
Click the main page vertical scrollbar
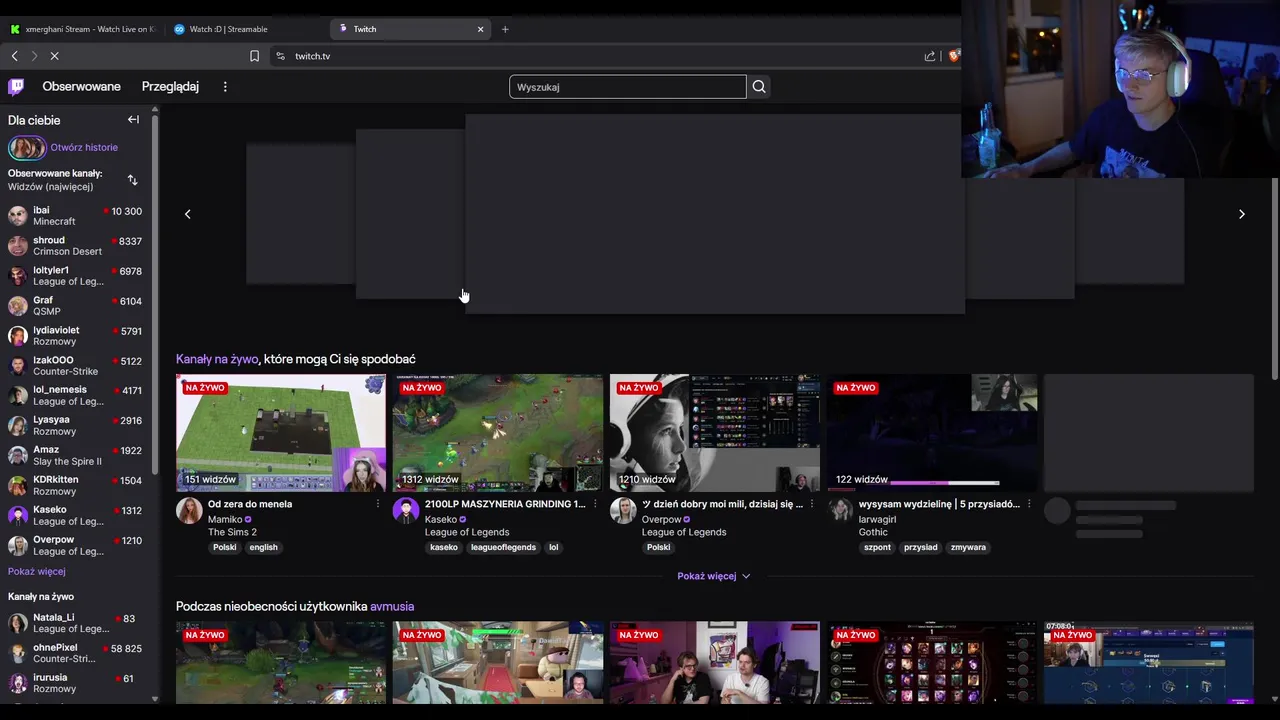pyautogui.click(x=1275, y=280)
